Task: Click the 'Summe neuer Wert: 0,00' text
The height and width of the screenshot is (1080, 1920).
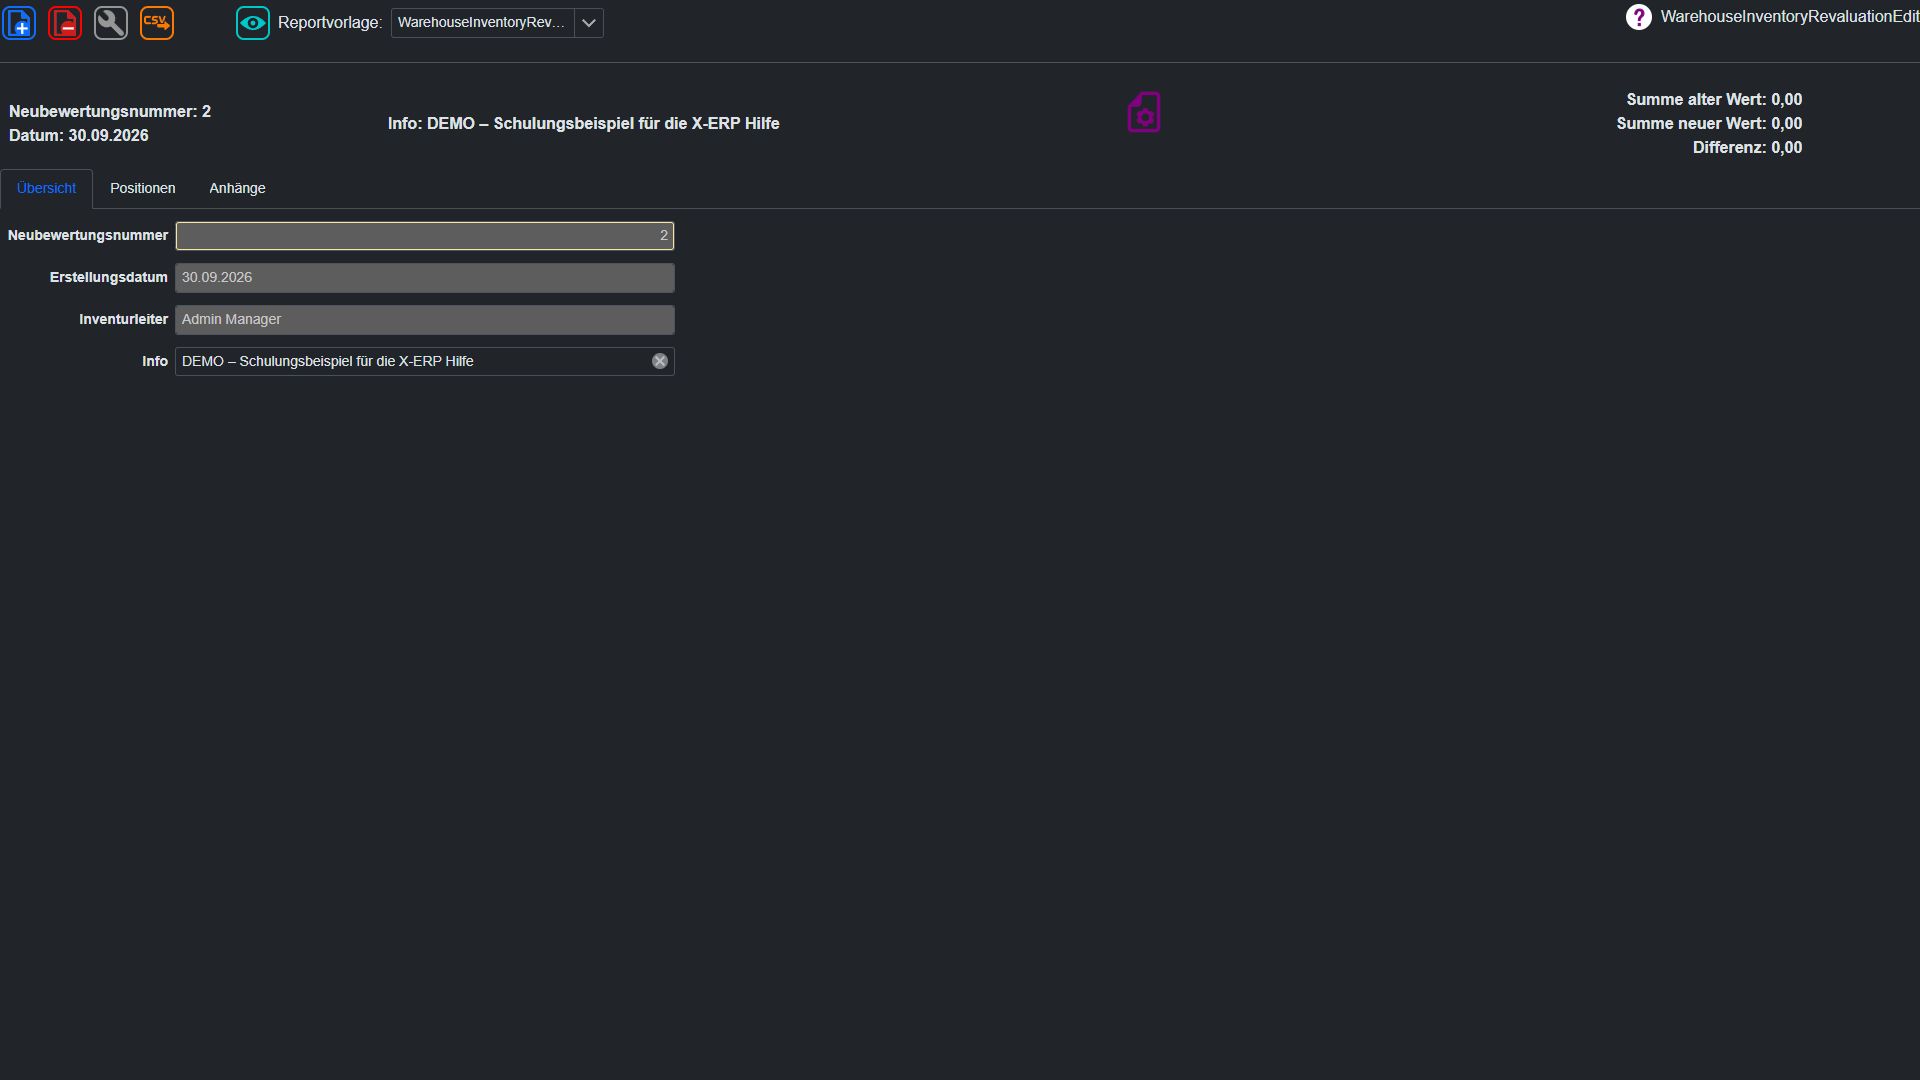Action: [x=1709, y=124]
